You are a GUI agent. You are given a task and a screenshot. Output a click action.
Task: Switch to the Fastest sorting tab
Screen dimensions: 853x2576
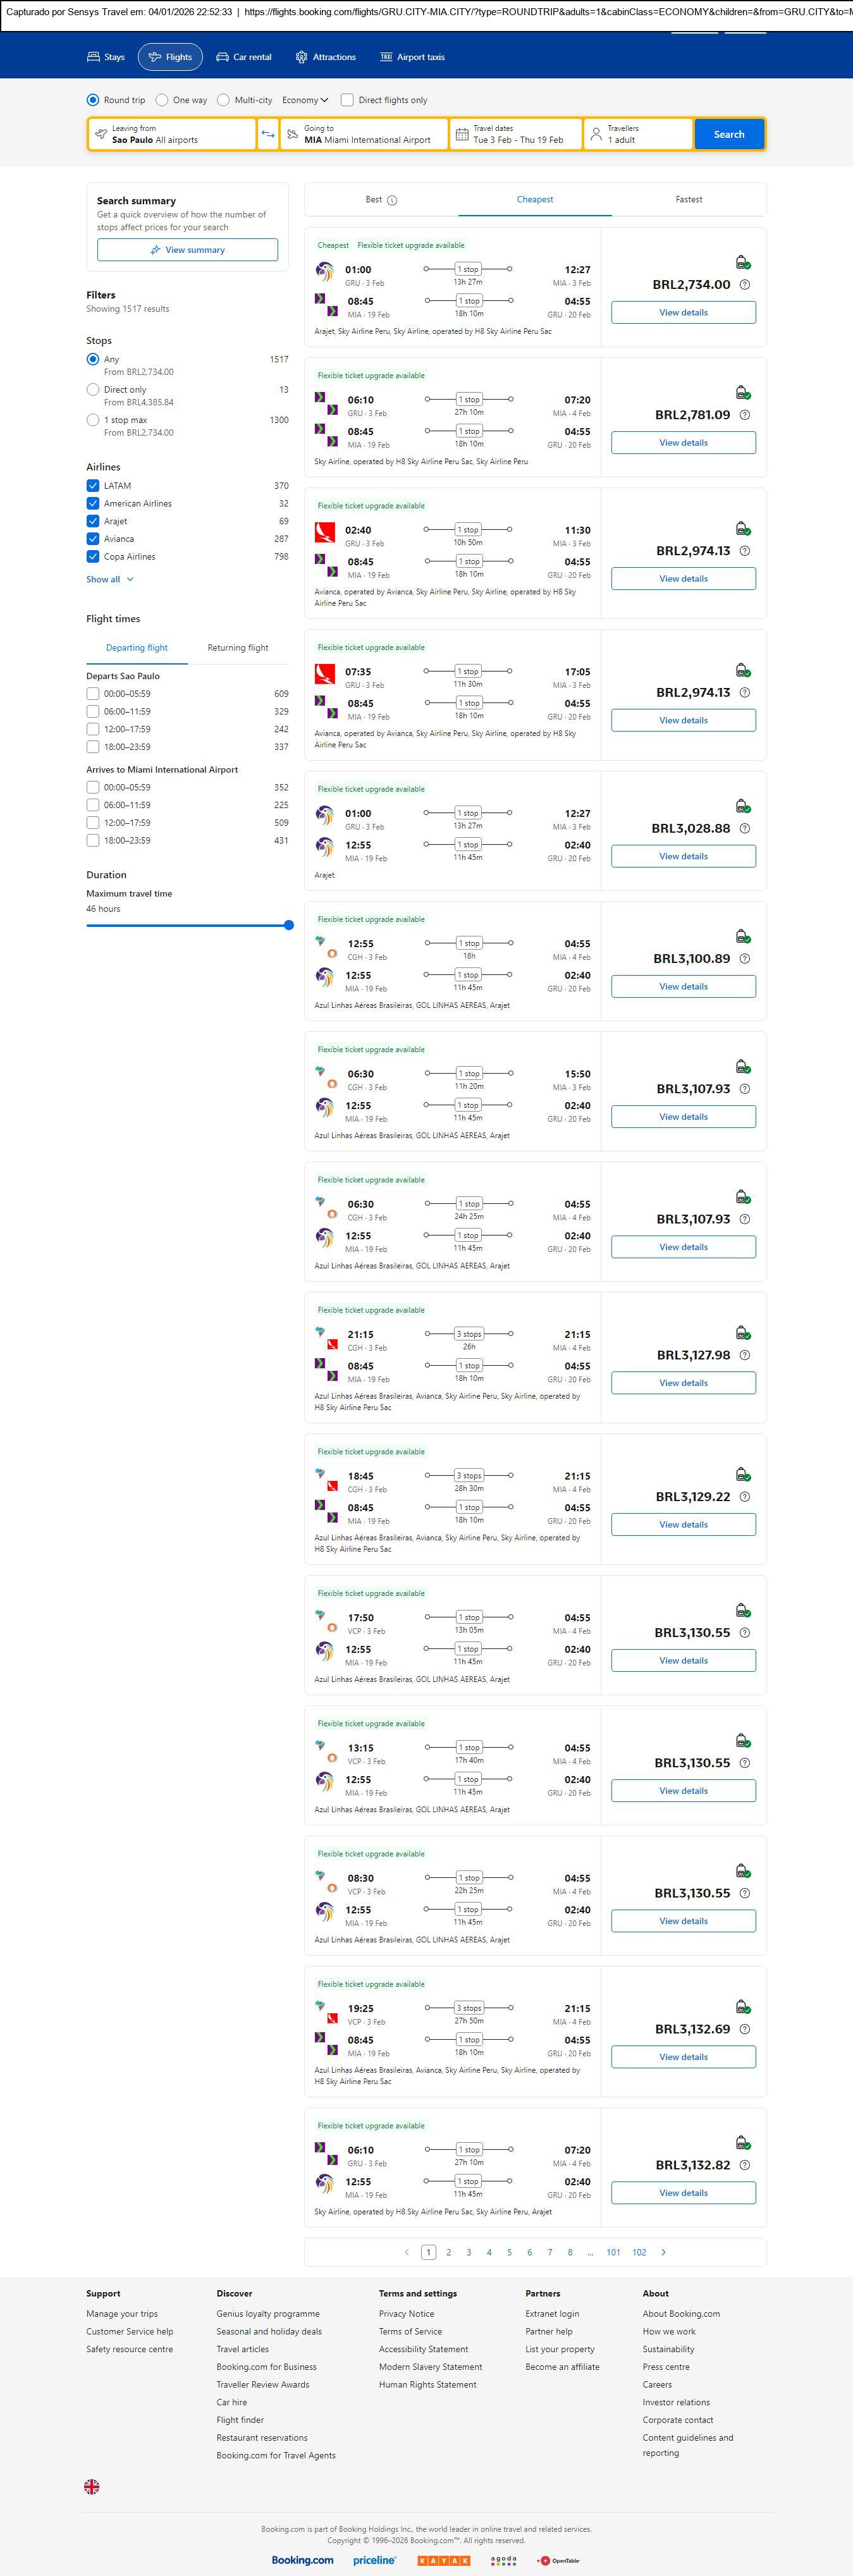pos(688,200)
